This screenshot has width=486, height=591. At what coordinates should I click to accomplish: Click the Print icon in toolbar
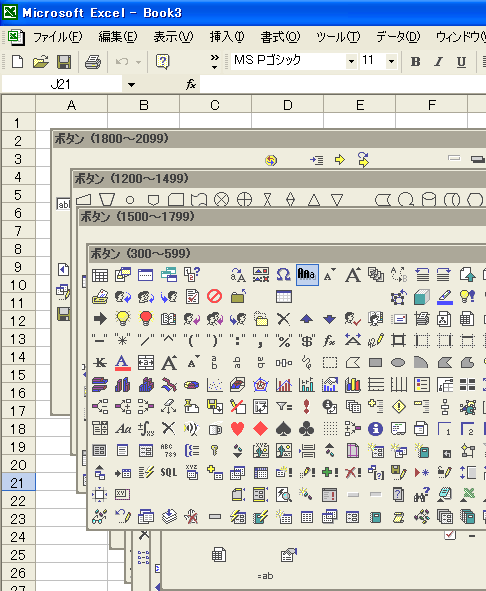[93, 61]
